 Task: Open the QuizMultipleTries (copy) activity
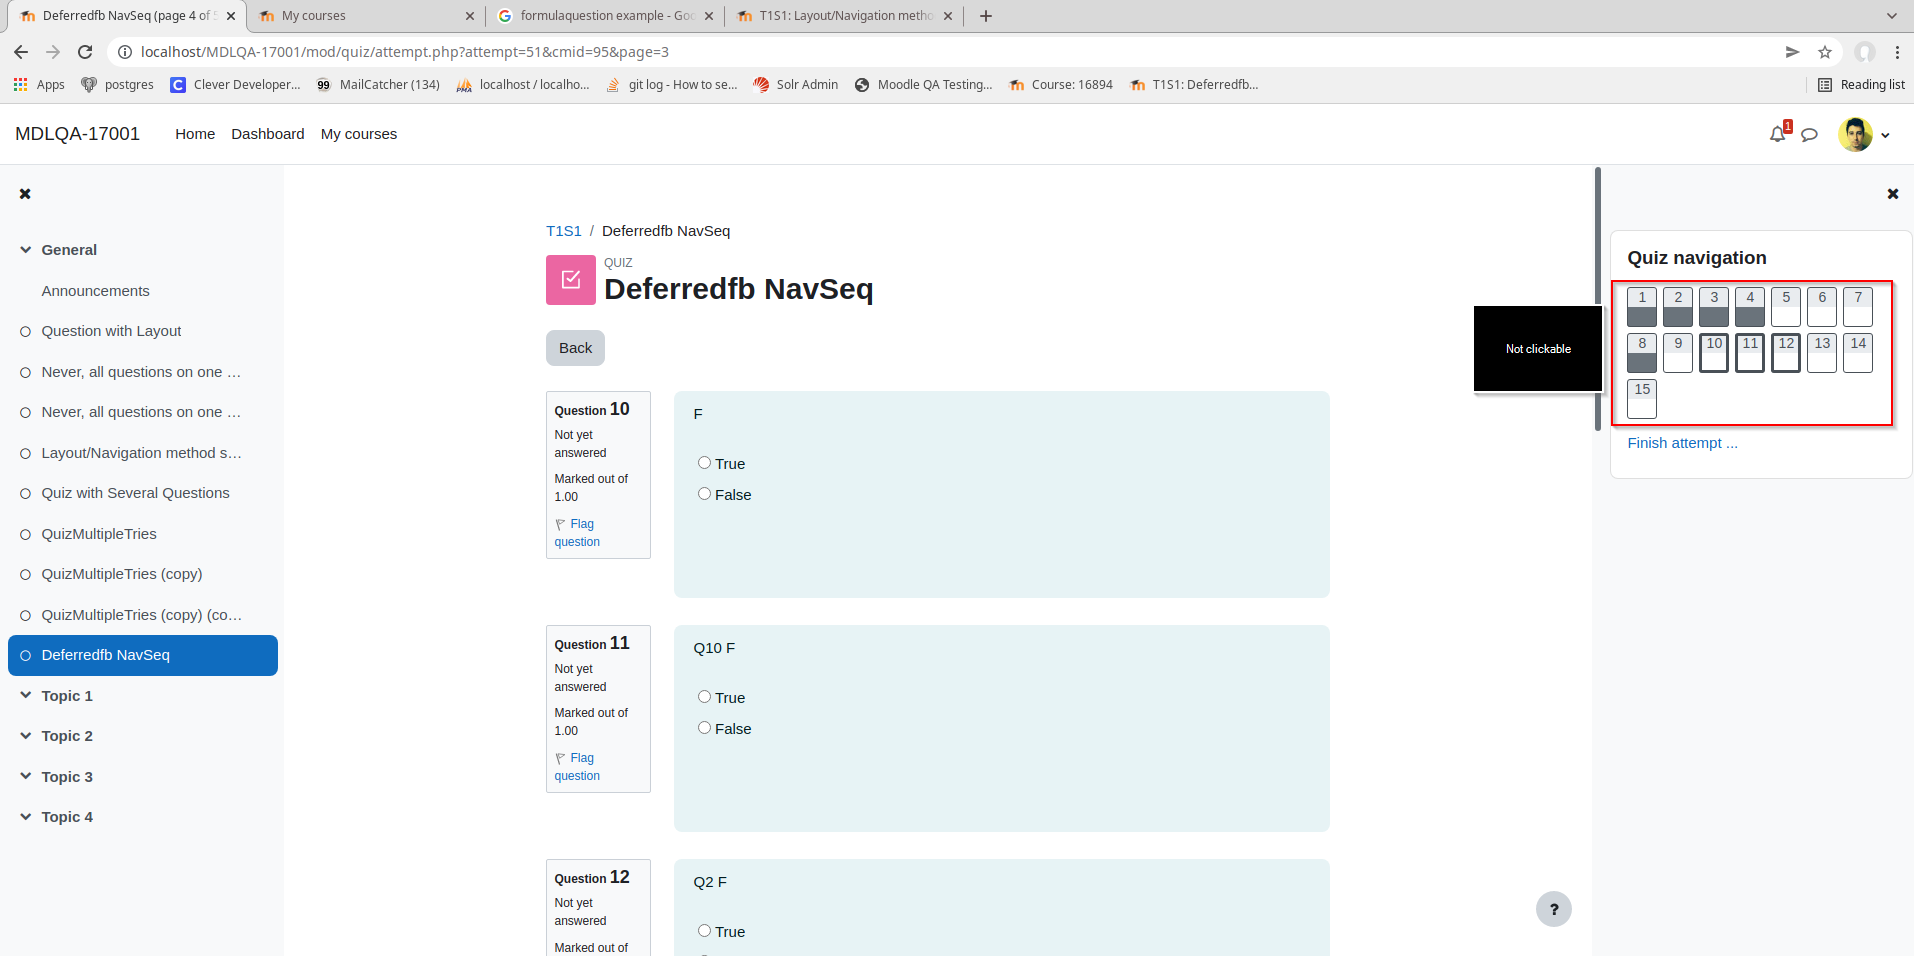[x=121, y=574]
